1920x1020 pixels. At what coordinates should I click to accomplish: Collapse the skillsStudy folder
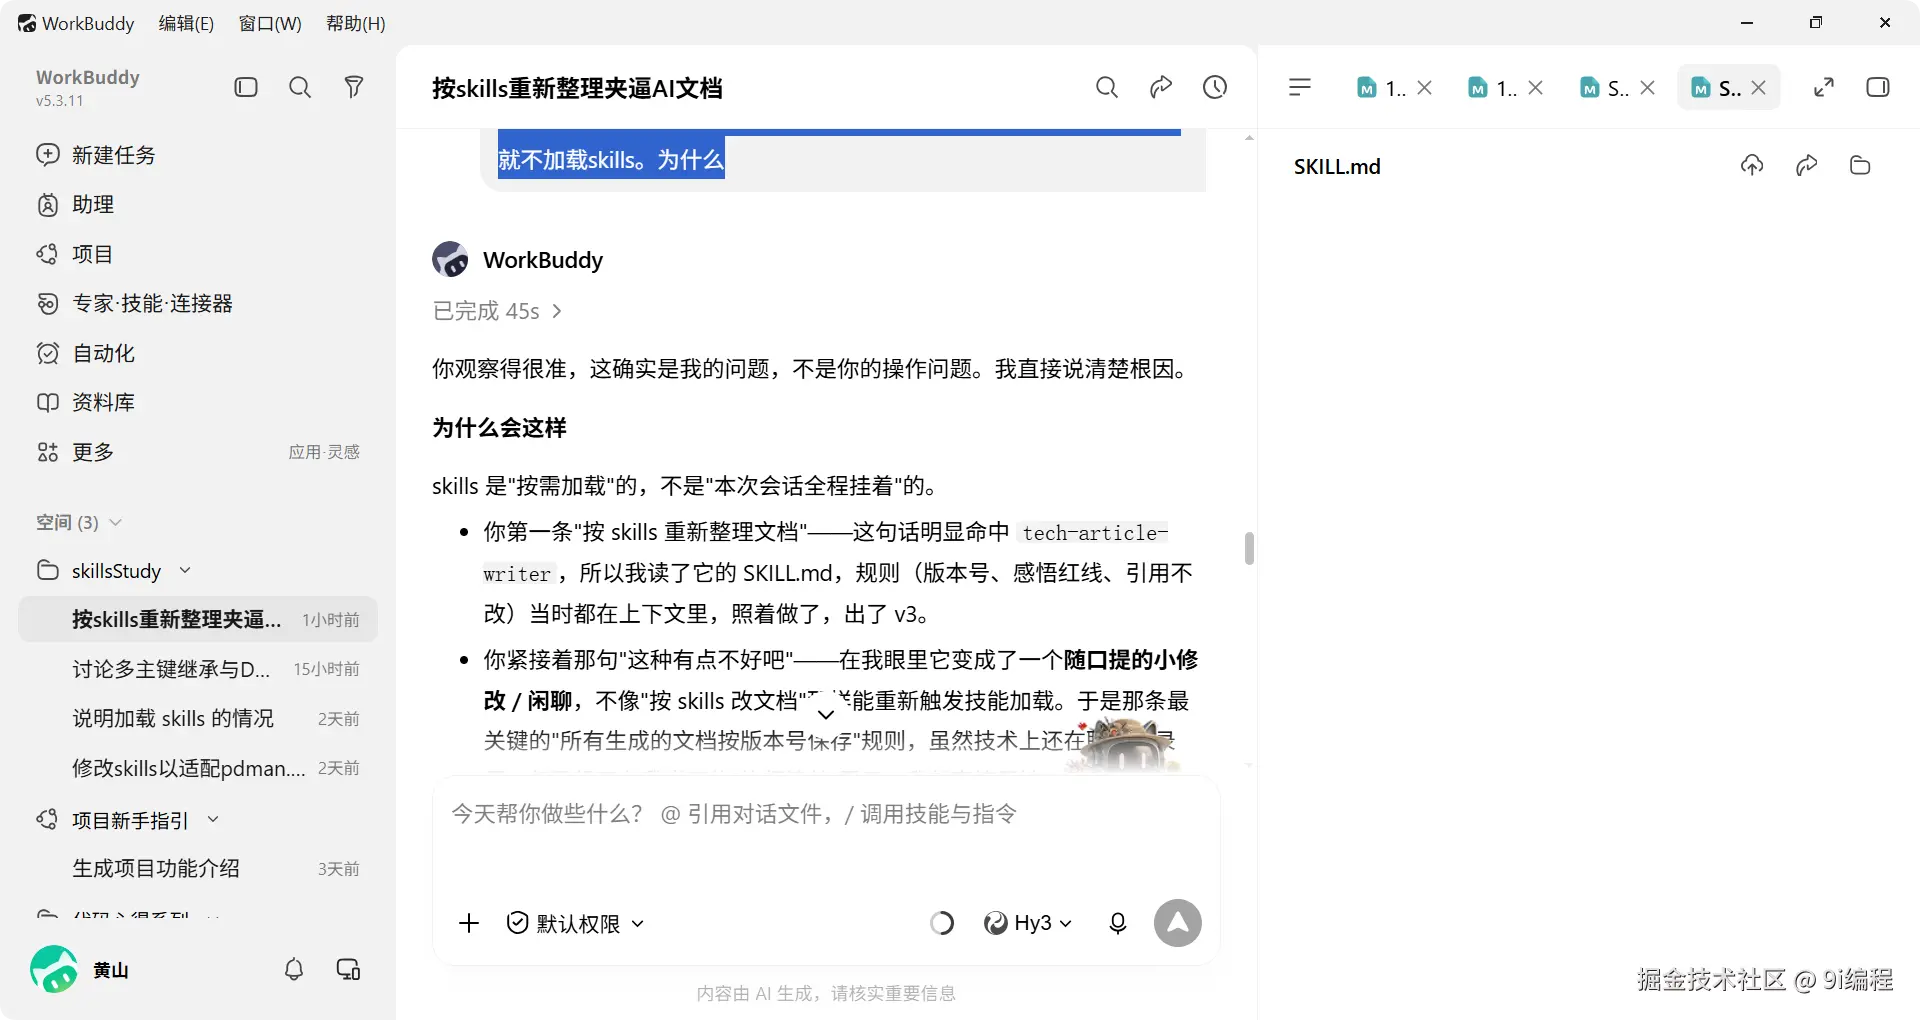(185, 571)
